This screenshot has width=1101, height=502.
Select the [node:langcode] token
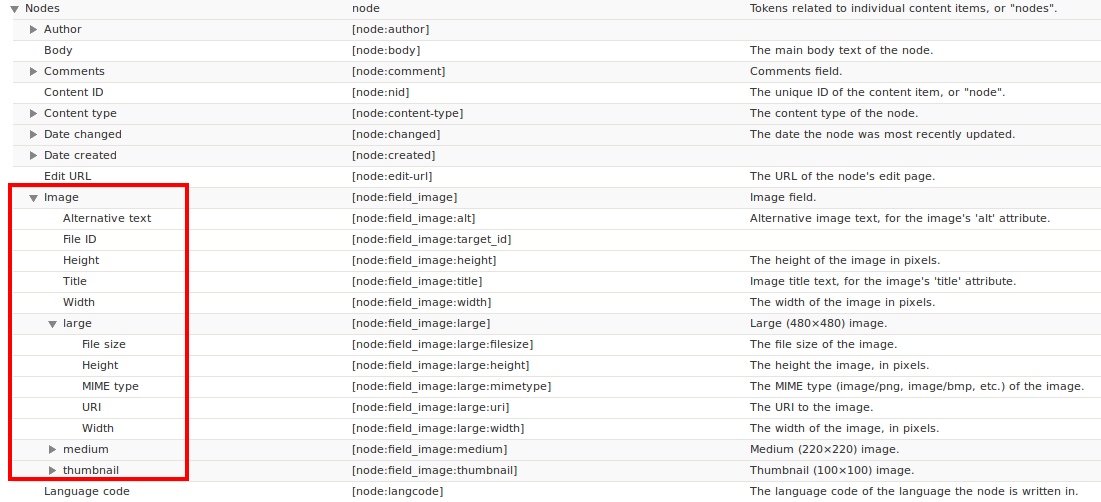coord(397,491)
